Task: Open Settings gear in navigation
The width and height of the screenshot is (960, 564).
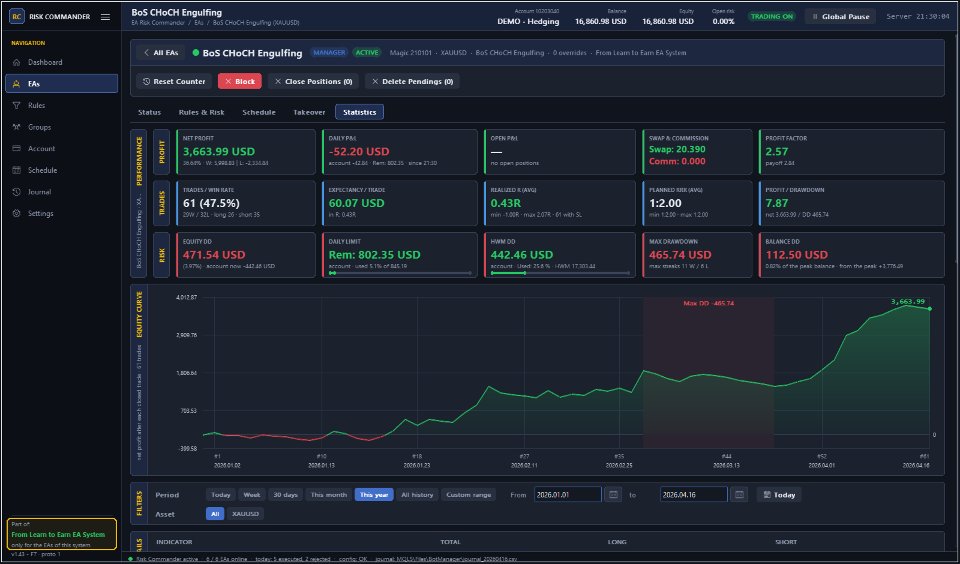Action: pyautogui.click(x=17, y=214)
